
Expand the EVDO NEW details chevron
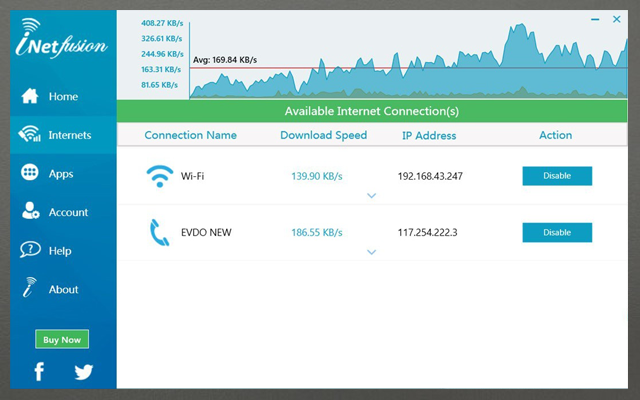pyautogui.click(x=372, y=252)
